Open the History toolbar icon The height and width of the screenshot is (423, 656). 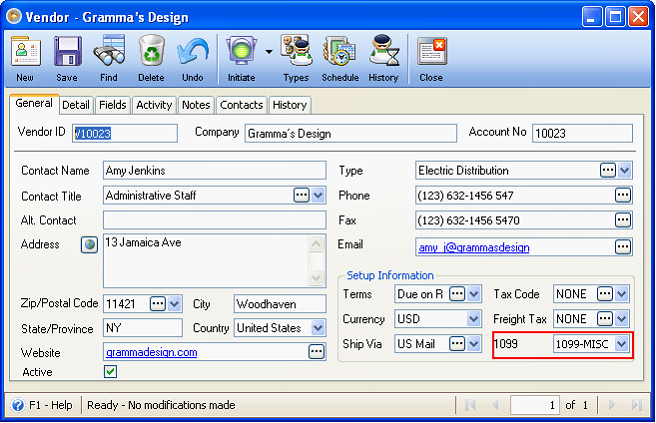pos(384,51)
